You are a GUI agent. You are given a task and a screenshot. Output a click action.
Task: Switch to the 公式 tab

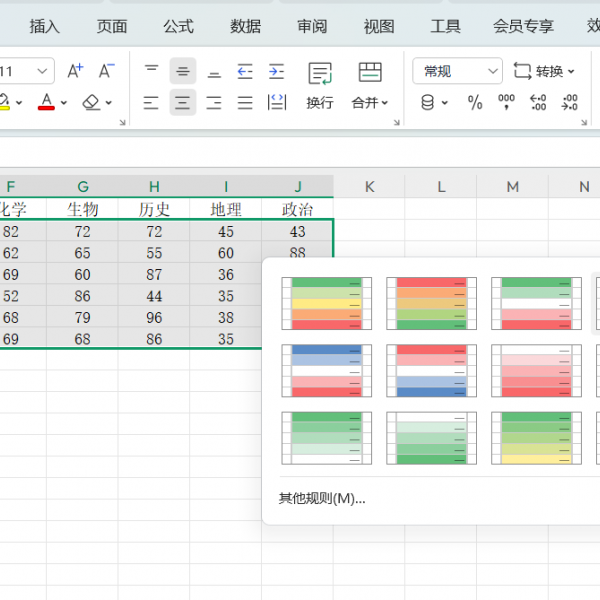click(x=178, y=26)
